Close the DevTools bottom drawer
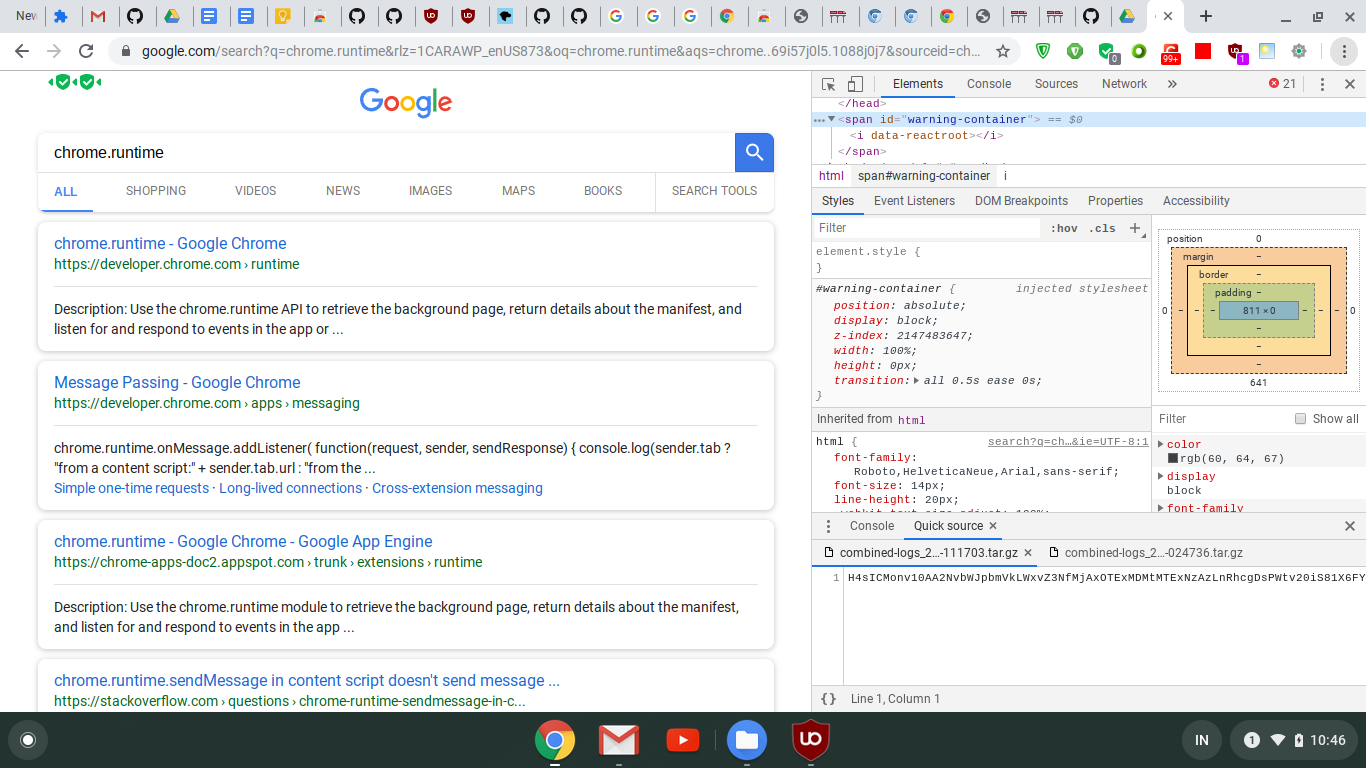 (1349, 526)
